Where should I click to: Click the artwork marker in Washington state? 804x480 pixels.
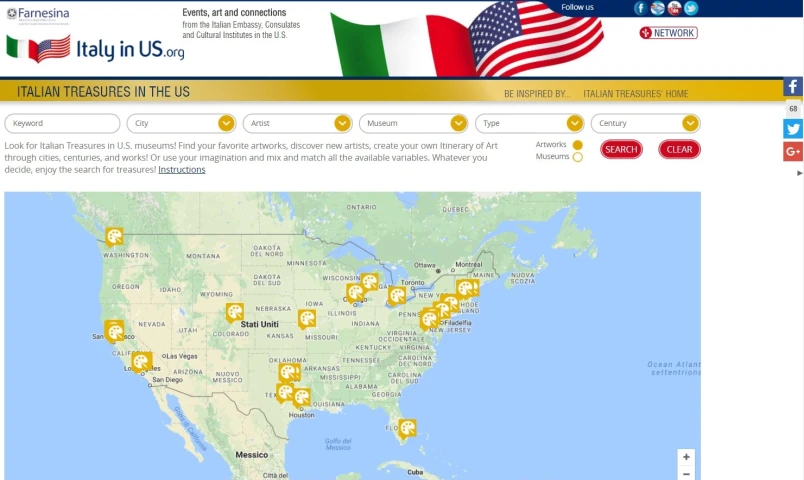click(114, 236)
